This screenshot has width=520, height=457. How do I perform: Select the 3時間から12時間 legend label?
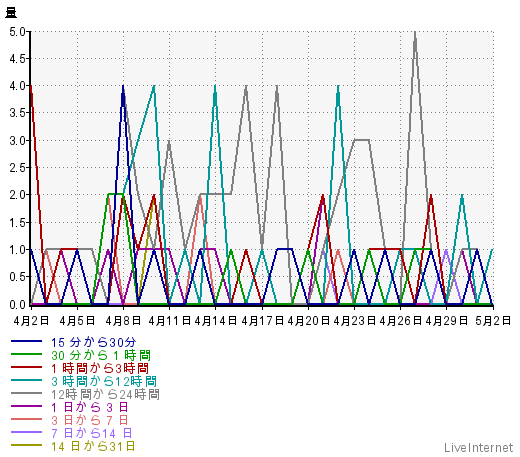click(104, 381)
